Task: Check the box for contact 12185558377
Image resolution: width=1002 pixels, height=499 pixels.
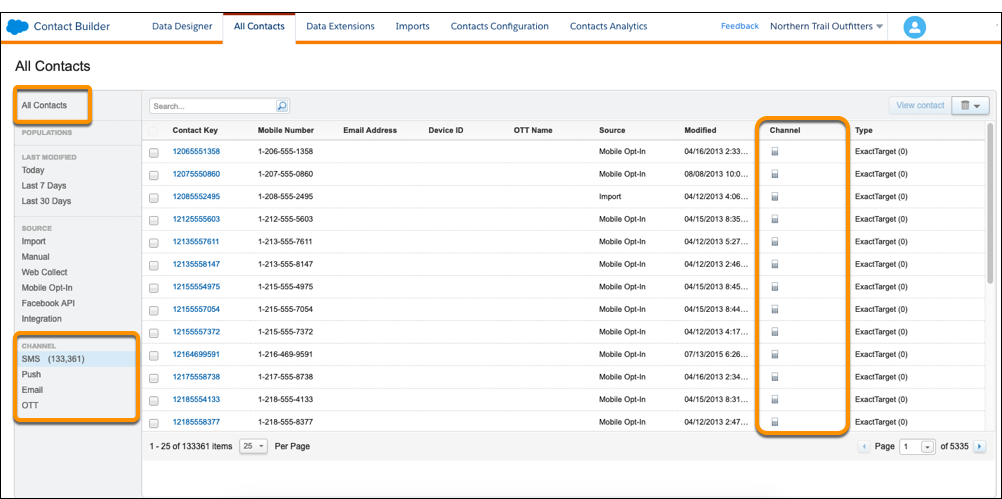Action: coord(153,424)
